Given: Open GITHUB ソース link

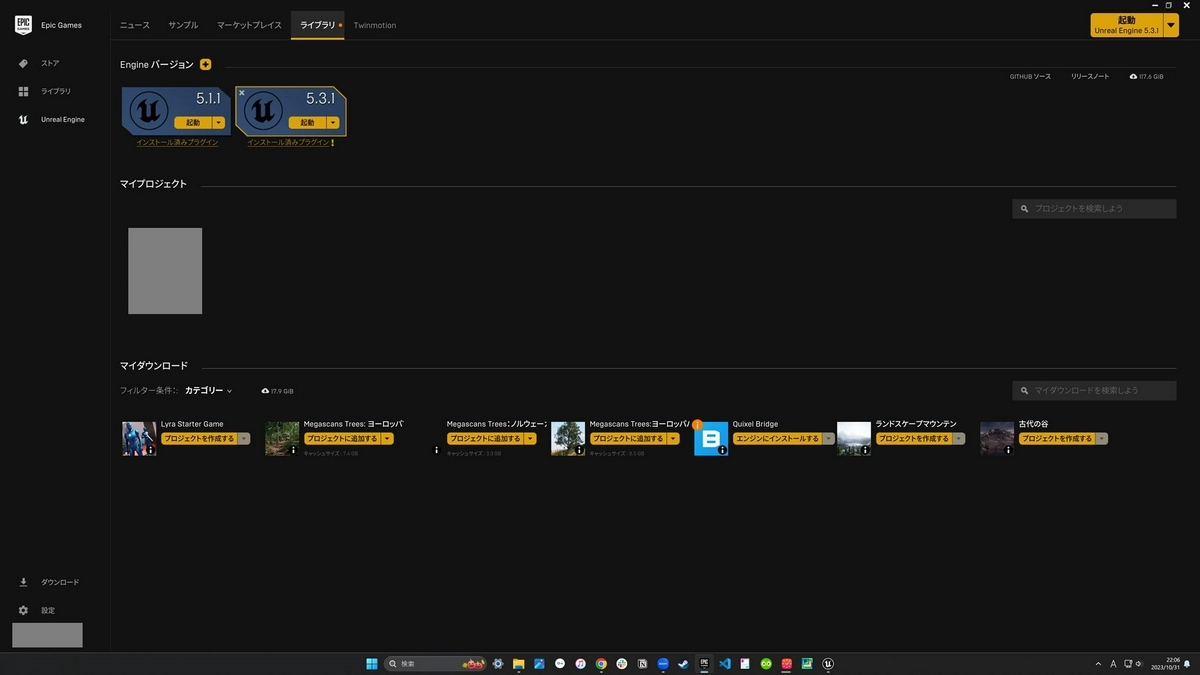Looking at the screenshot, I should (1030, 77).
